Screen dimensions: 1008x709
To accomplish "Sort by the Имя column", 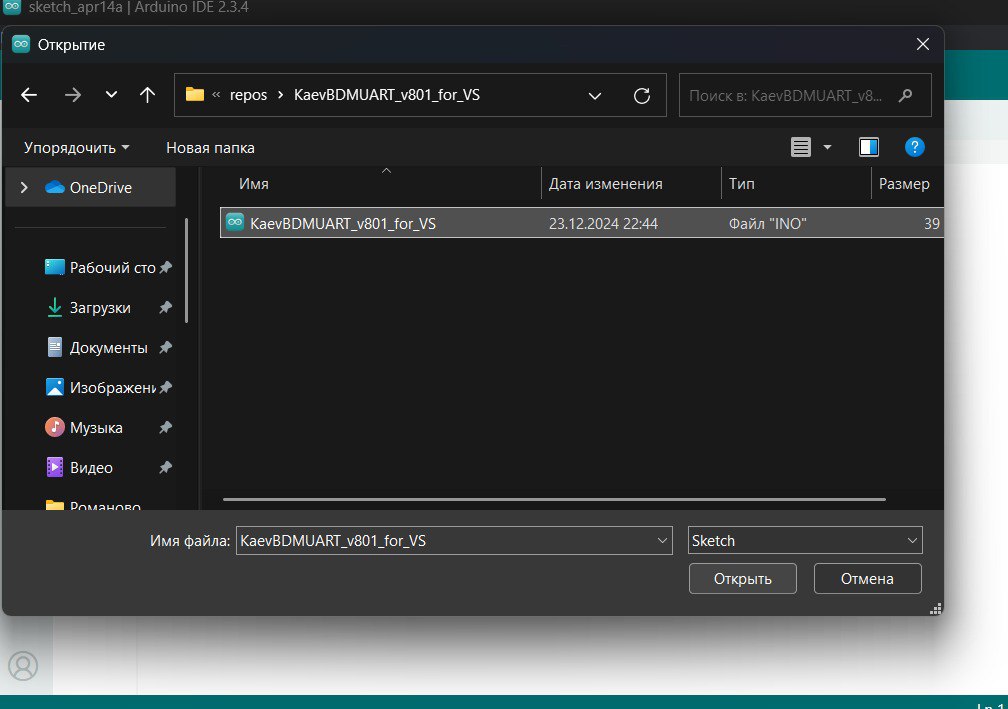I will pos(254,184).
